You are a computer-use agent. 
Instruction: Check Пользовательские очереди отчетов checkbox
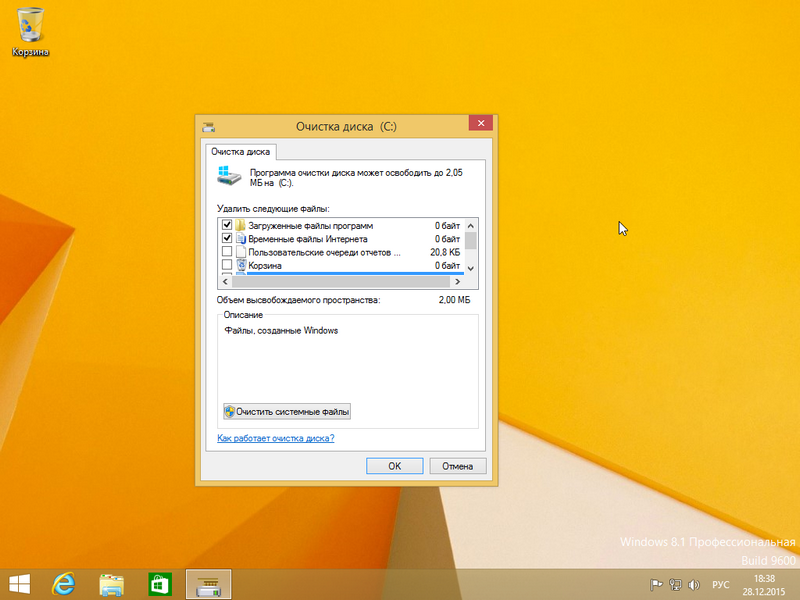click(227, 253)
